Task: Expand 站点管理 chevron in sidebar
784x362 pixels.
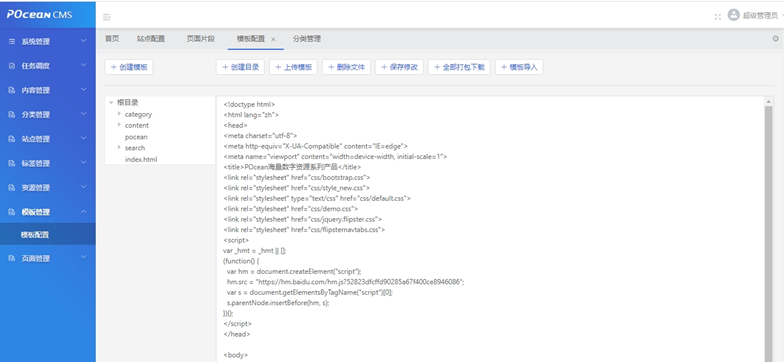Action: pyautogui.click(x=84, y=138)
